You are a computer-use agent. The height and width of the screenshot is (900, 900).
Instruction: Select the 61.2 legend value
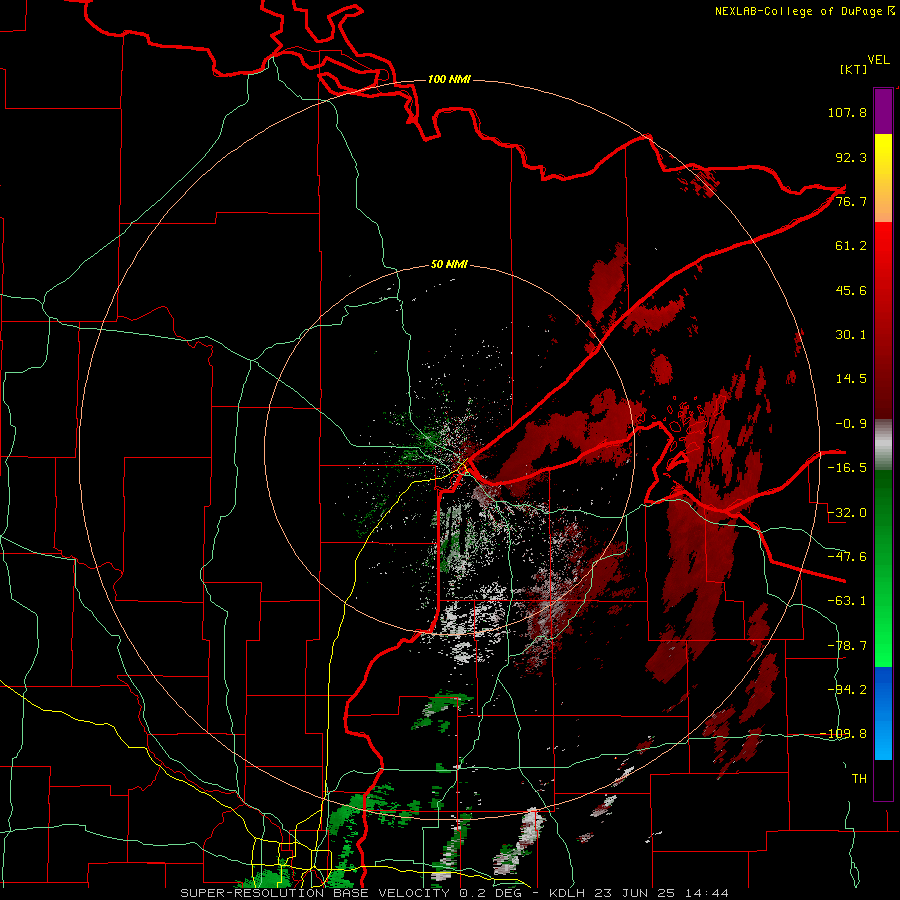point(851,246)
